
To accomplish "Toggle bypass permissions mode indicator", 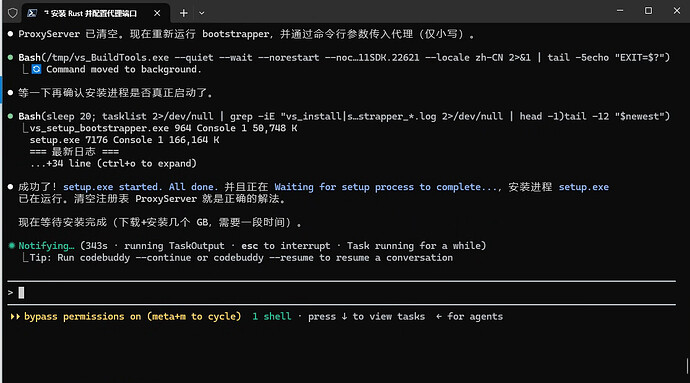I will [x=132, y=317].
